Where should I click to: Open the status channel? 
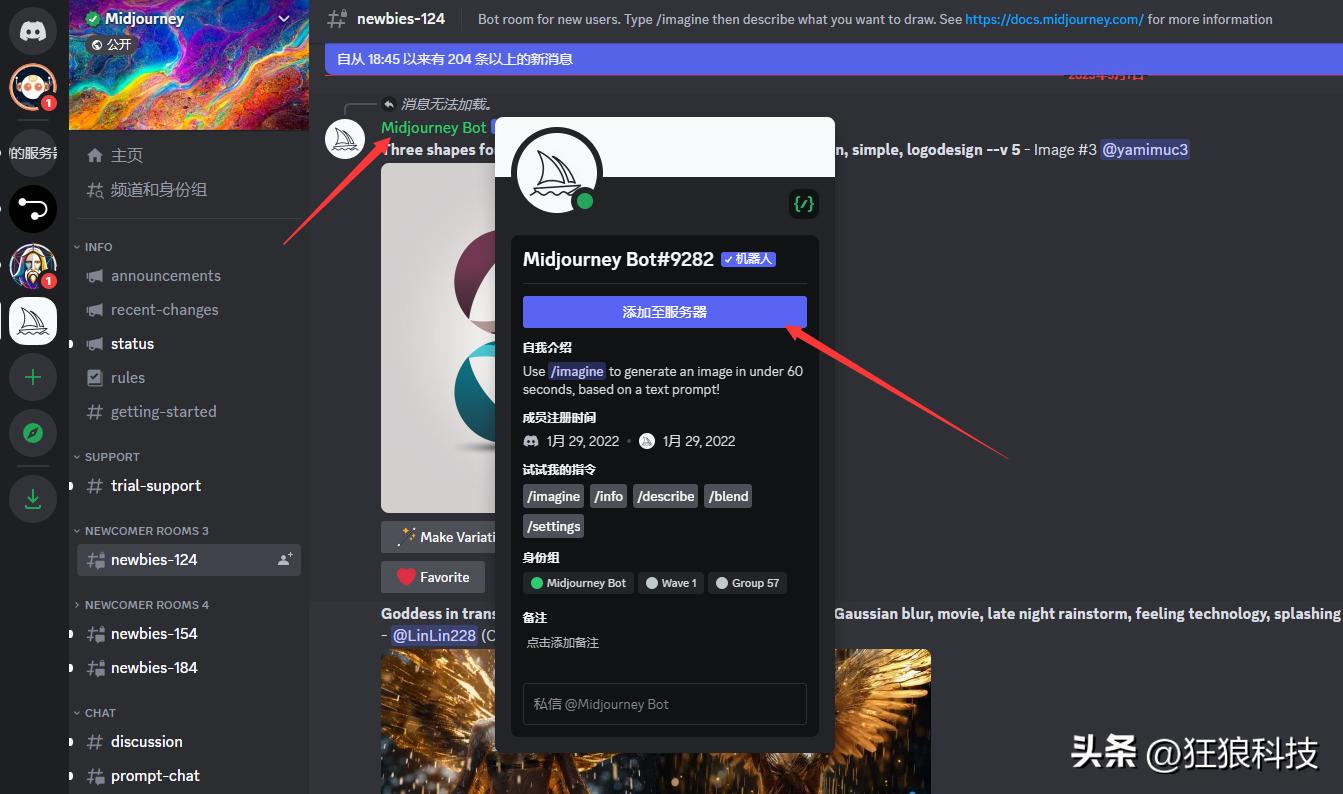(x=188, y=344)
